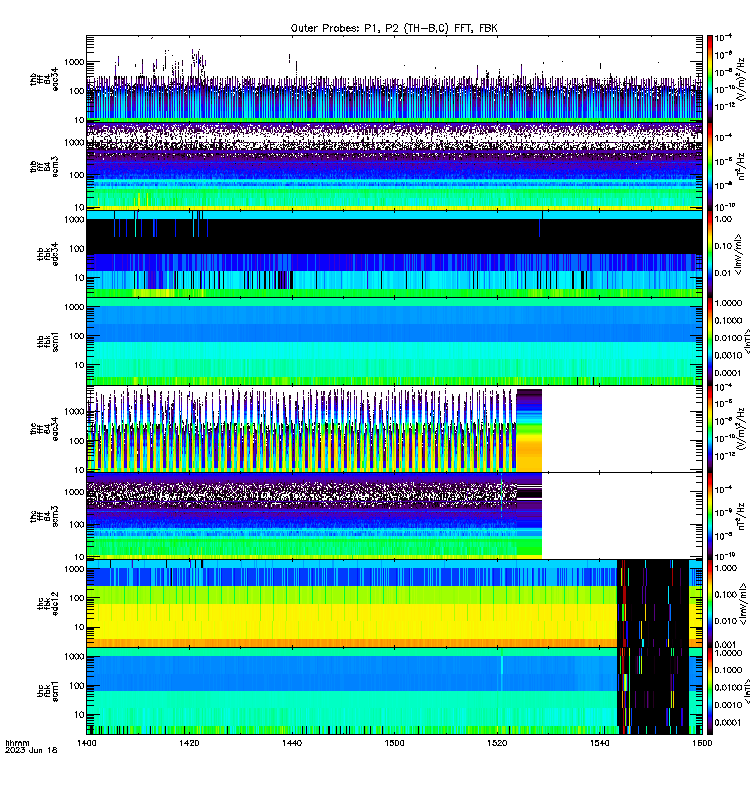Click the color bar beside the thb scm3 panel

pyautogui.click(x=710, y=166)
